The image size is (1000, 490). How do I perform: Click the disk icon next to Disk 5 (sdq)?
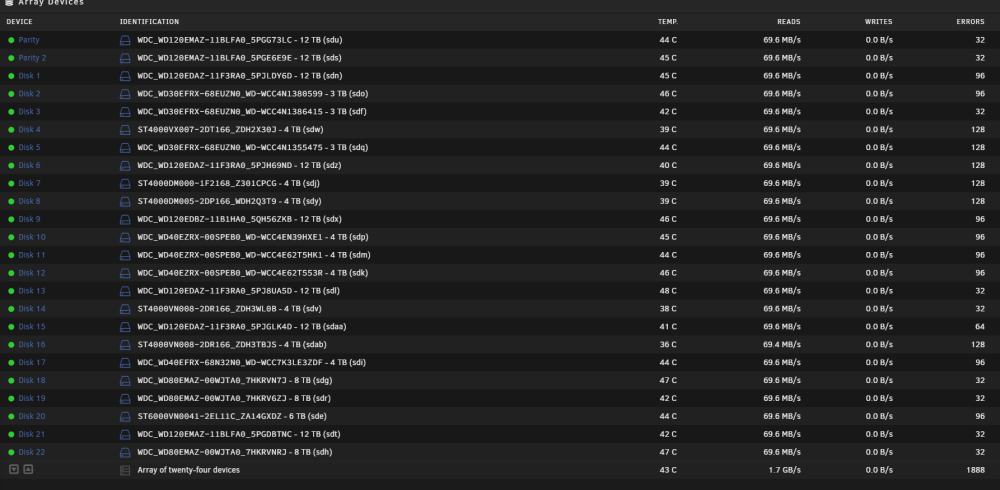(x=125, y=147)
